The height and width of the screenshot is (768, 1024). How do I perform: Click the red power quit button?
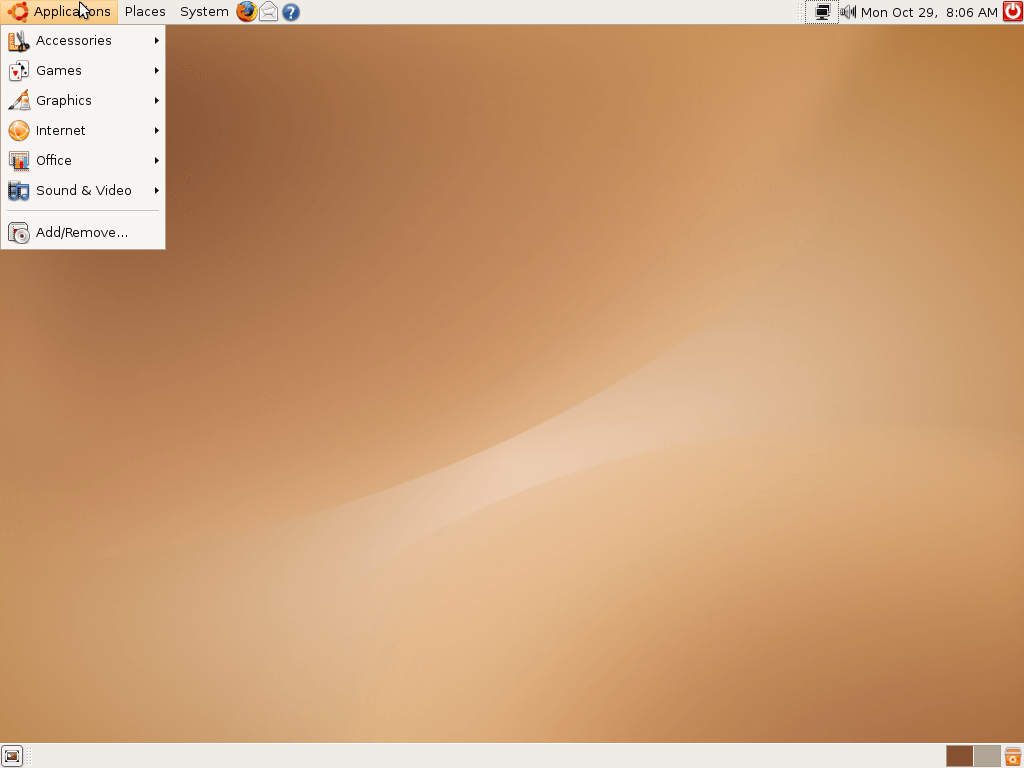(x=1013, y=12)
